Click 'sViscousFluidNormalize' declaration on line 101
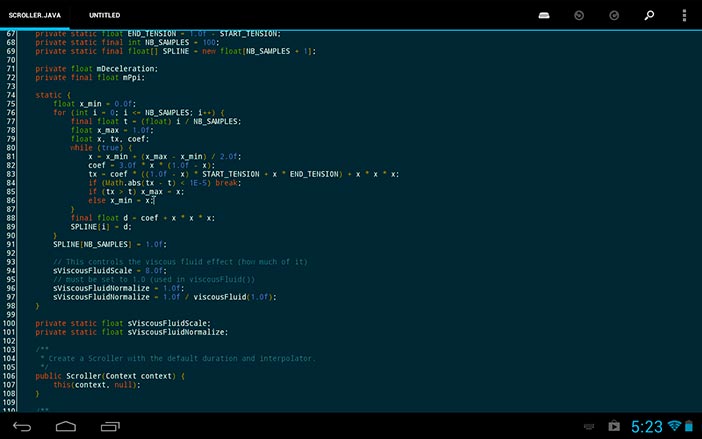 pos(176,332)
